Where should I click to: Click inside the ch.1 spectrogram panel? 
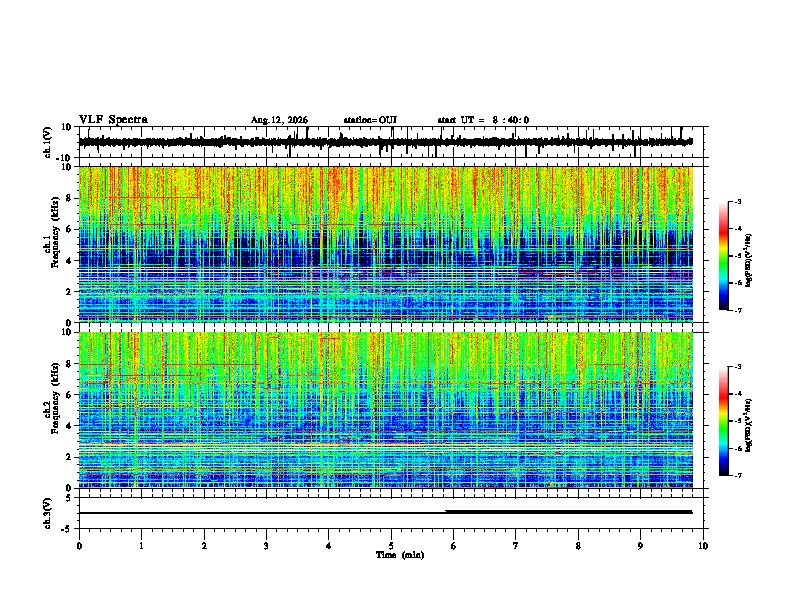385,244
